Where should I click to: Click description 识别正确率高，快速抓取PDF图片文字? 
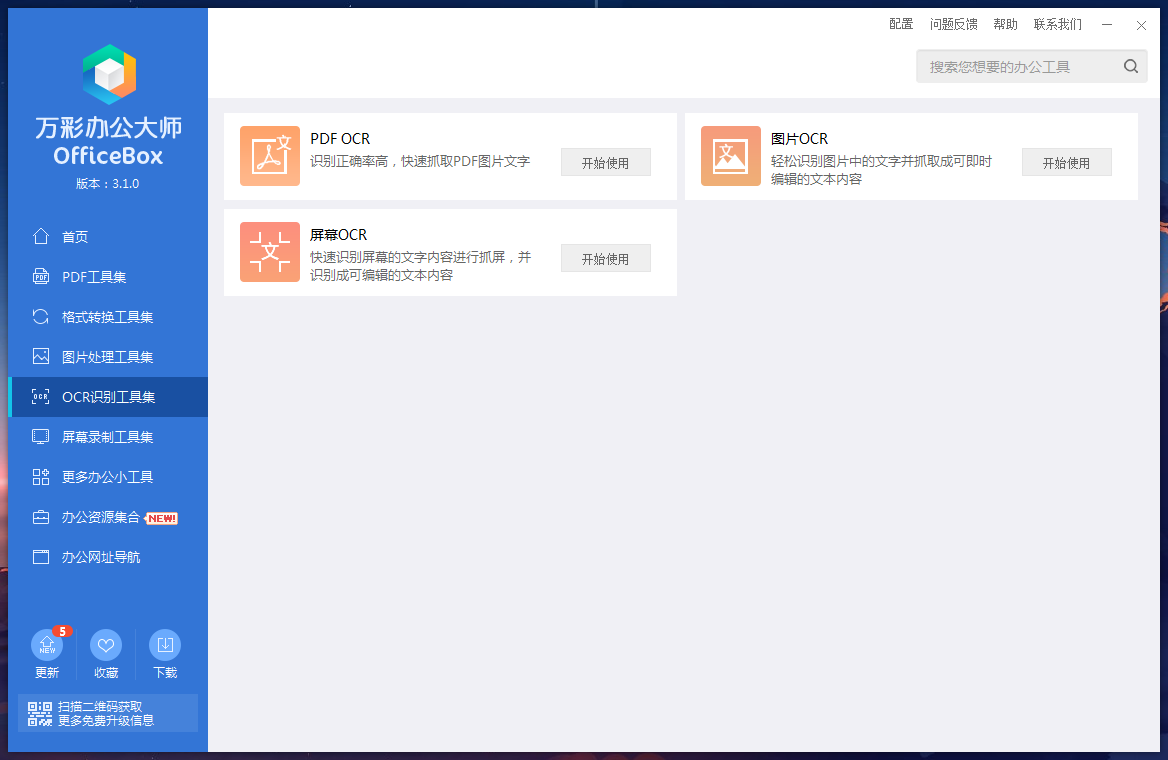coord(420,161)
